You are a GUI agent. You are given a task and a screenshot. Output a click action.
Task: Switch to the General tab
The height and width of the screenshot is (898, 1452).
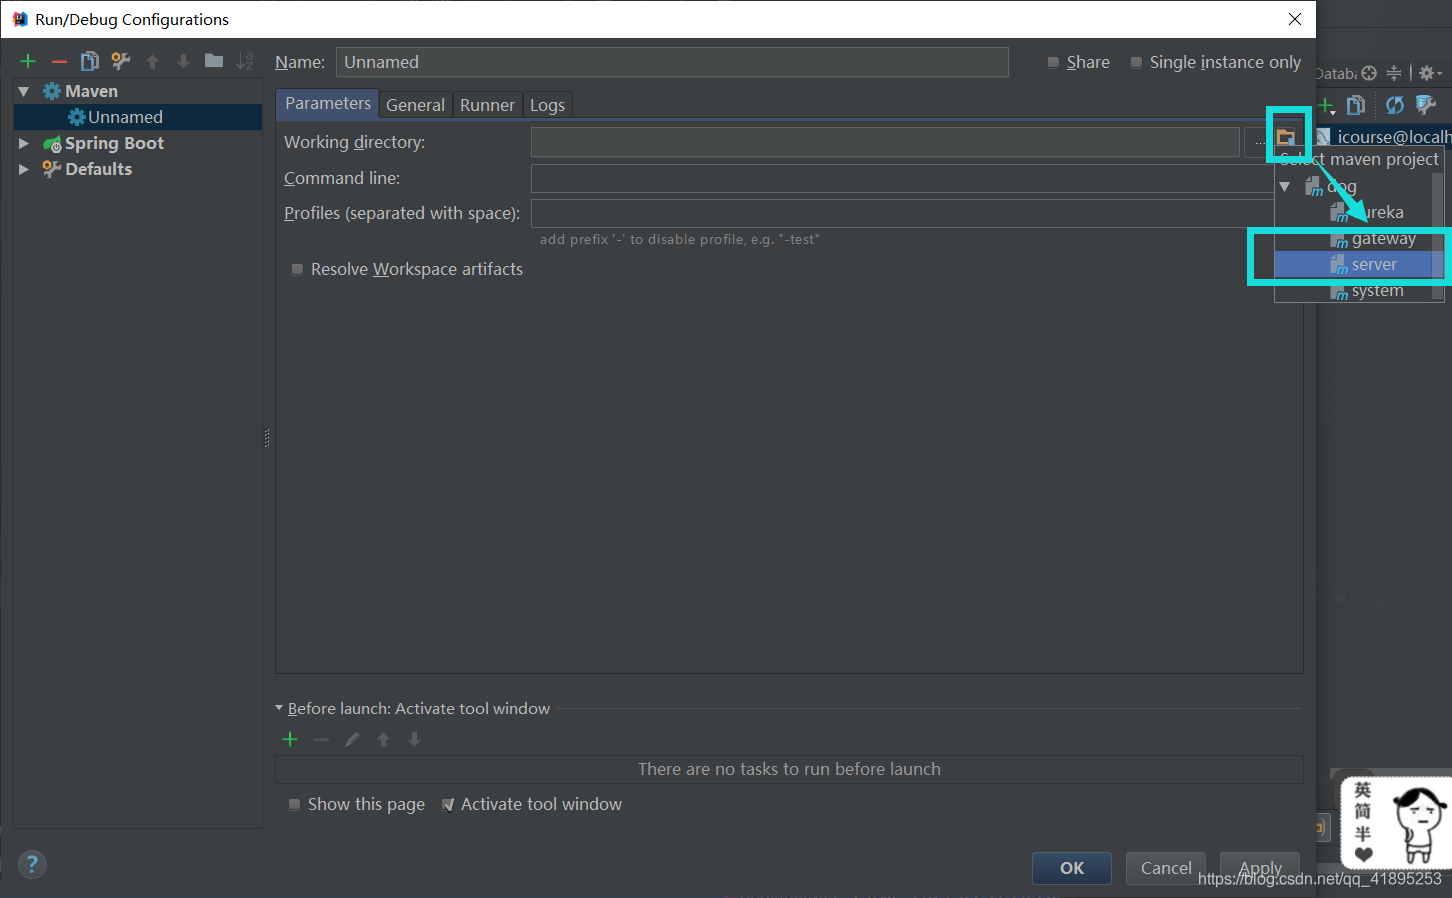pos(415,105)
